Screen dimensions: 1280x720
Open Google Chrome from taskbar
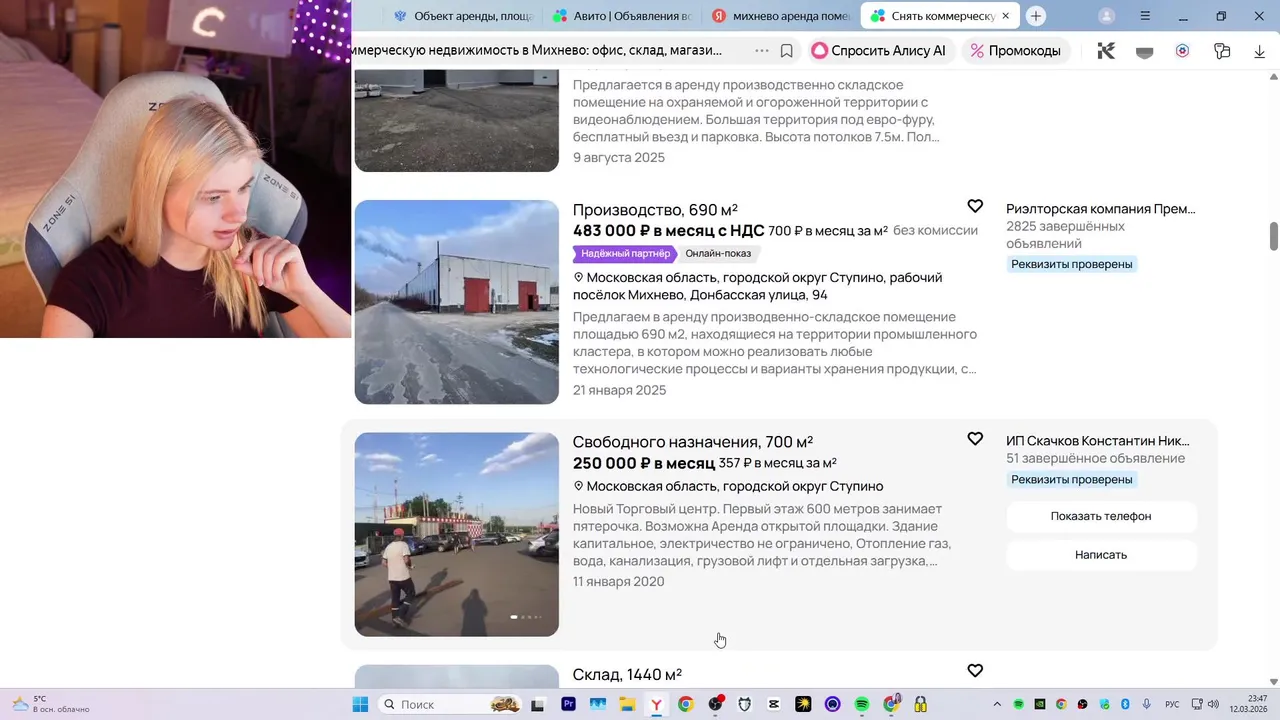pyautogui.click(x=685, y=704)
